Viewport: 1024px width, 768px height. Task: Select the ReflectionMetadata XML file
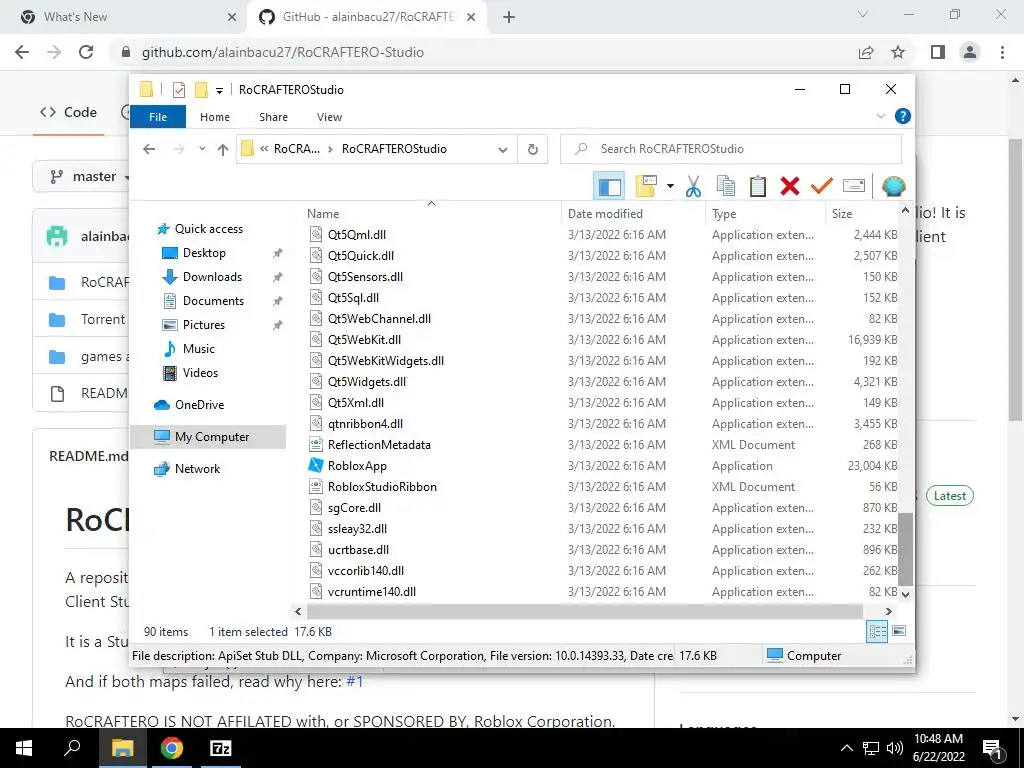click(x=379, y=445)
